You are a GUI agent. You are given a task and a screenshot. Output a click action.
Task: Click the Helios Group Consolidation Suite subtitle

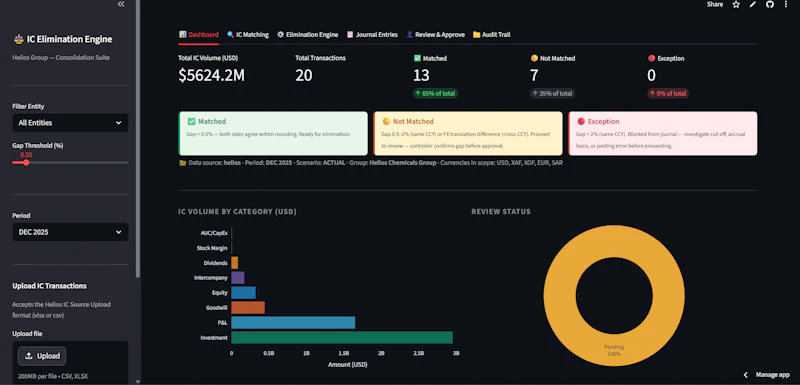(61, 58)
